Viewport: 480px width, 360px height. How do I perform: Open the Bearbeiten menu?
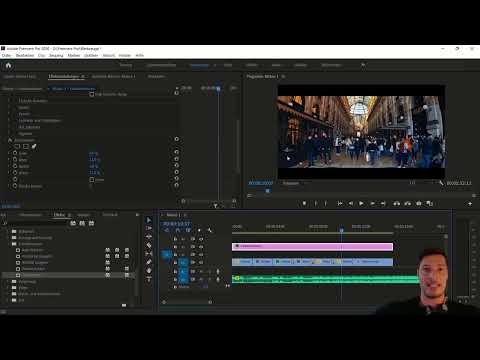click(x=25, y=55)
